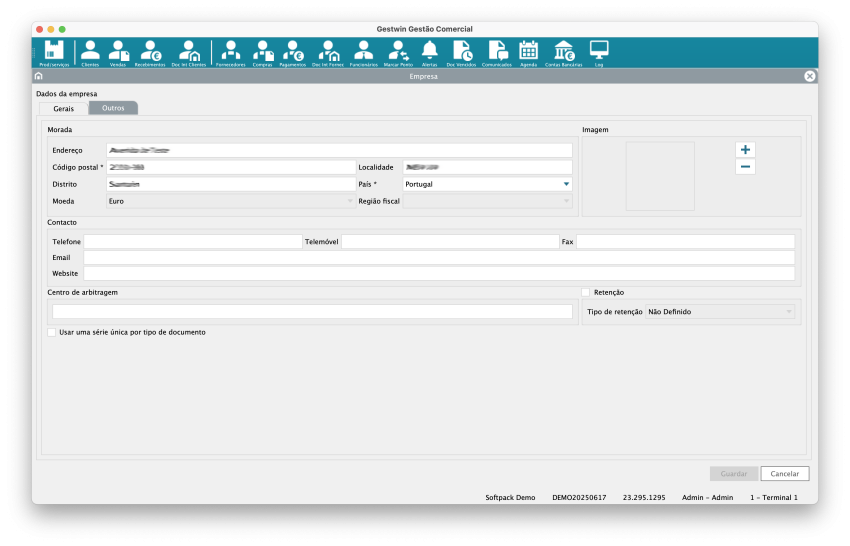The width and height of the screenshot is (850, 546).
Task: Open Contas Bancárias from the toolbar
Action: (564, 51)
